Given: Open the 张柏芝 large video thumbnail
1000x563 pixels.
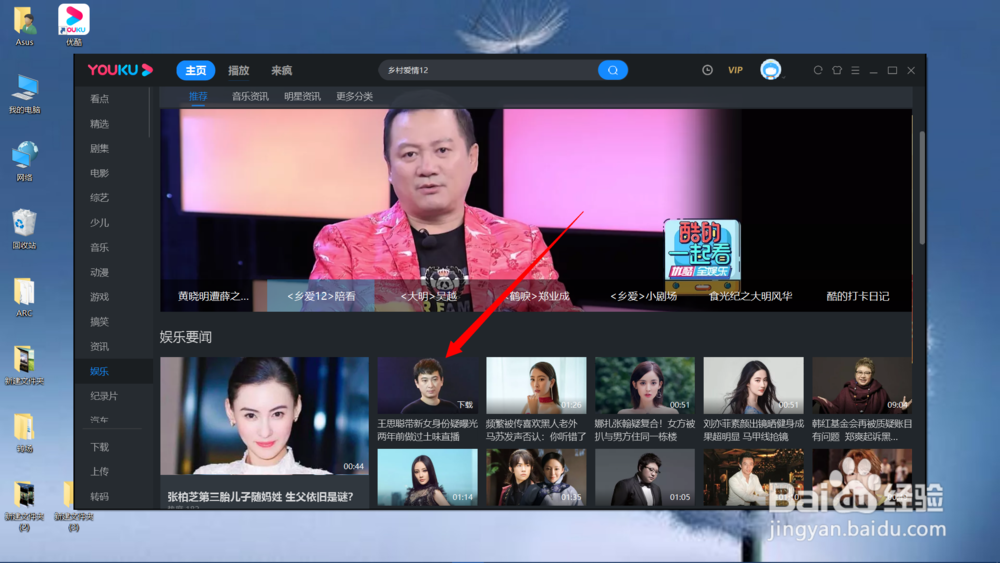Looking at the screenshot, I should click(x=264, y=416).
